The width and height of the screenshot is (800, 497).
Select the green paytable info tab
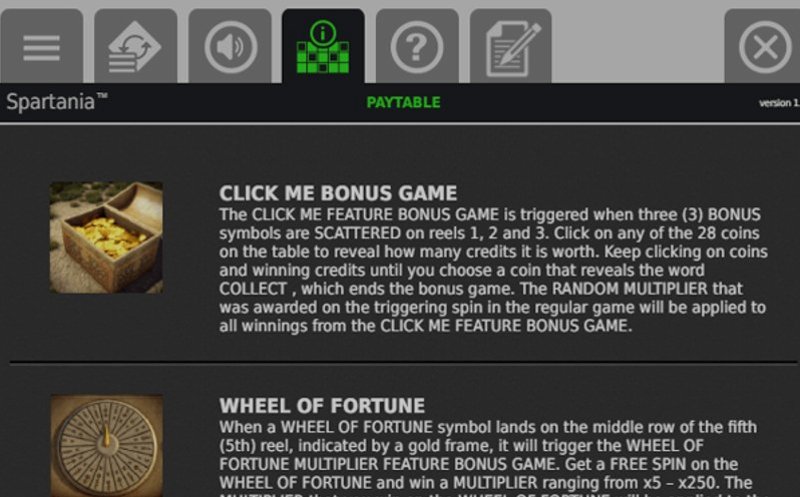coord(323,46)
